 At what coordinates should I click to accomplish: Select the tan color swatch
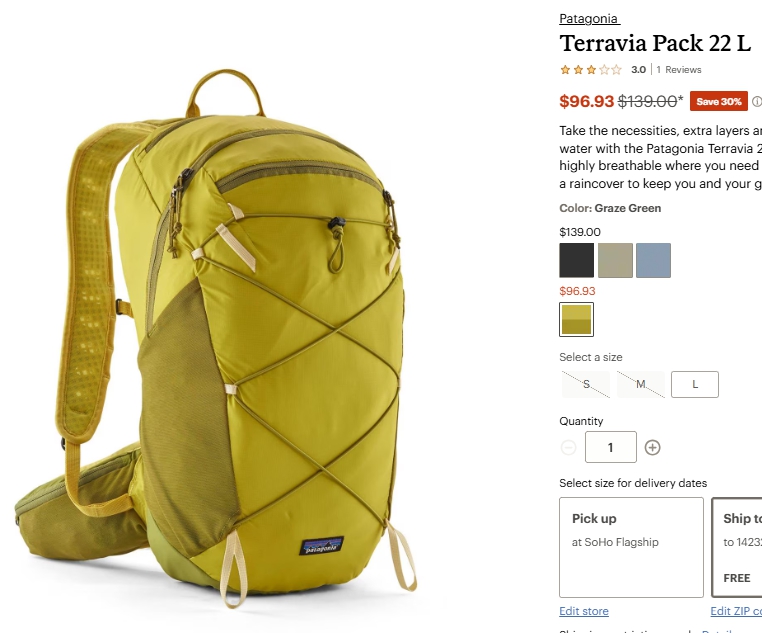coord(615,260)
